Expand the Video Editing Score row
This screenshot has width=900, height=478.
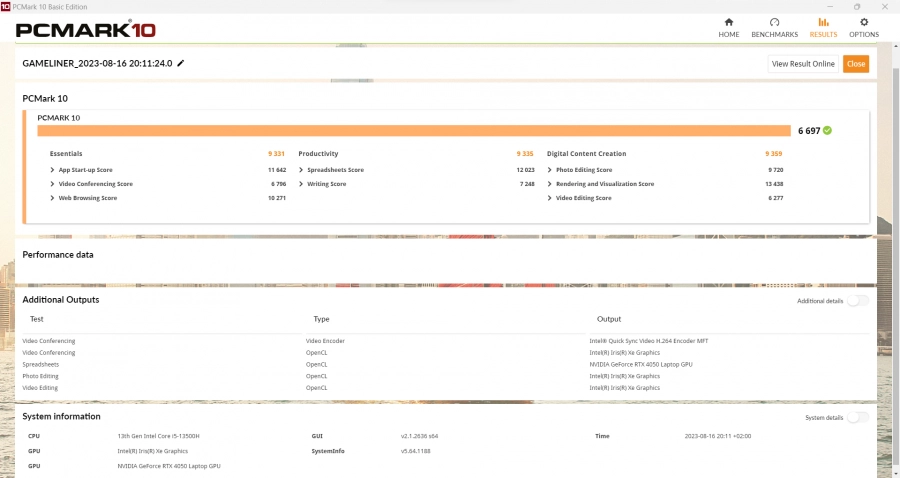(x=549, y=198)
